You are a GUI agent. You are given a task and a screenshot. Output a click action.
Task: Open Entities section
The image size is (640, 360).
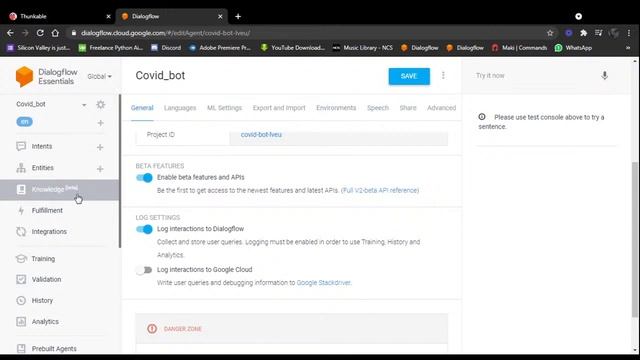pyautogui.click(x=42, y=168)
